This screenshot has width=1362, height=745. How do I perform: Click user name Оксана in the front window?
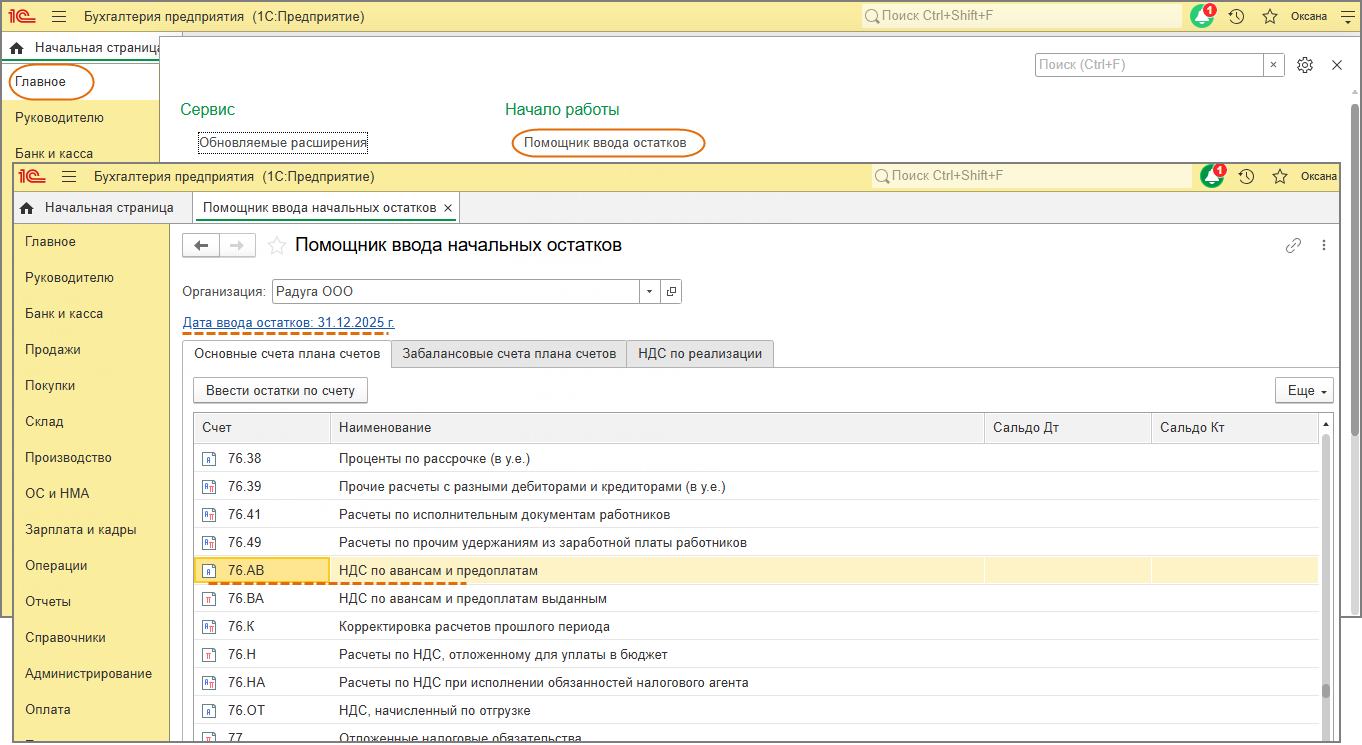click(1319, 177)
